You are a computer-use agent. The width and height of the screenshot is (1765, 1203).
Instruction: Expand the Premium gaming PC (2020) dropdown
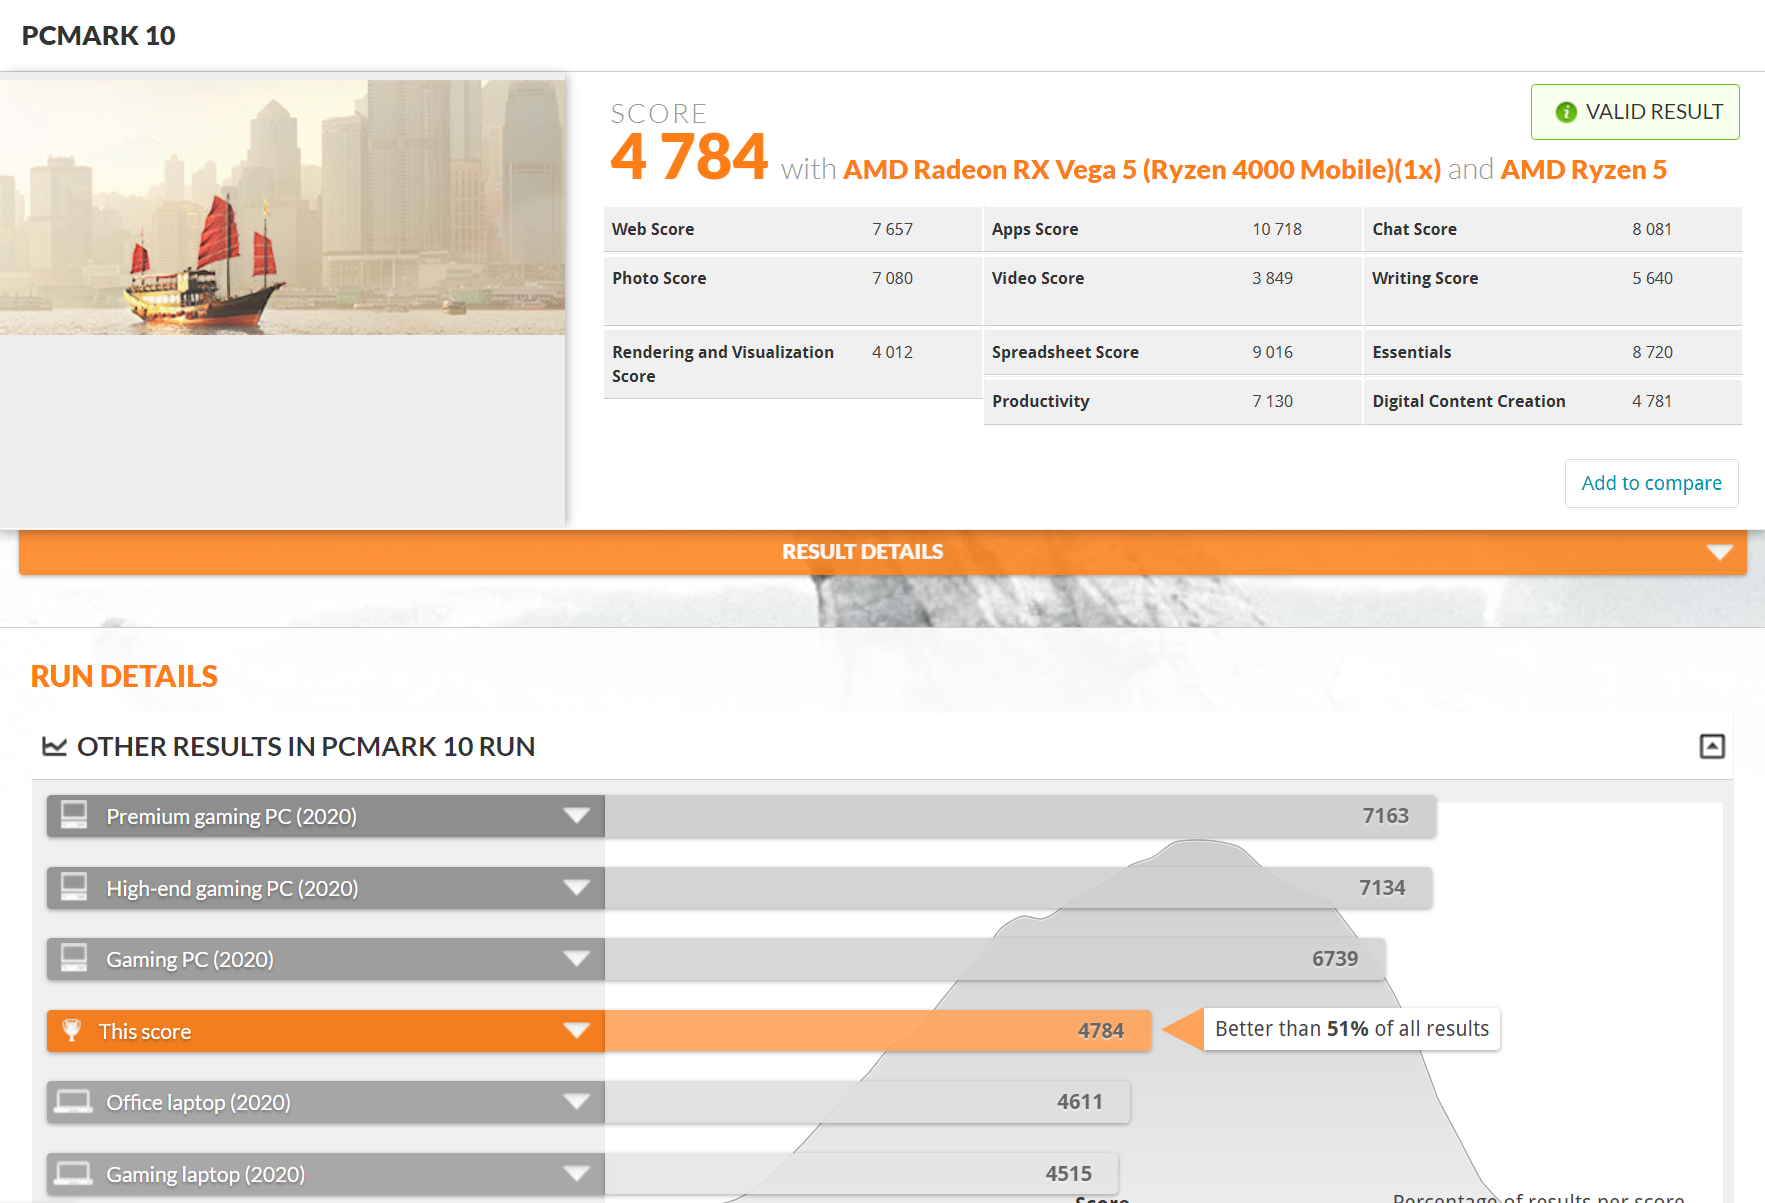click(x=576, y=816)
